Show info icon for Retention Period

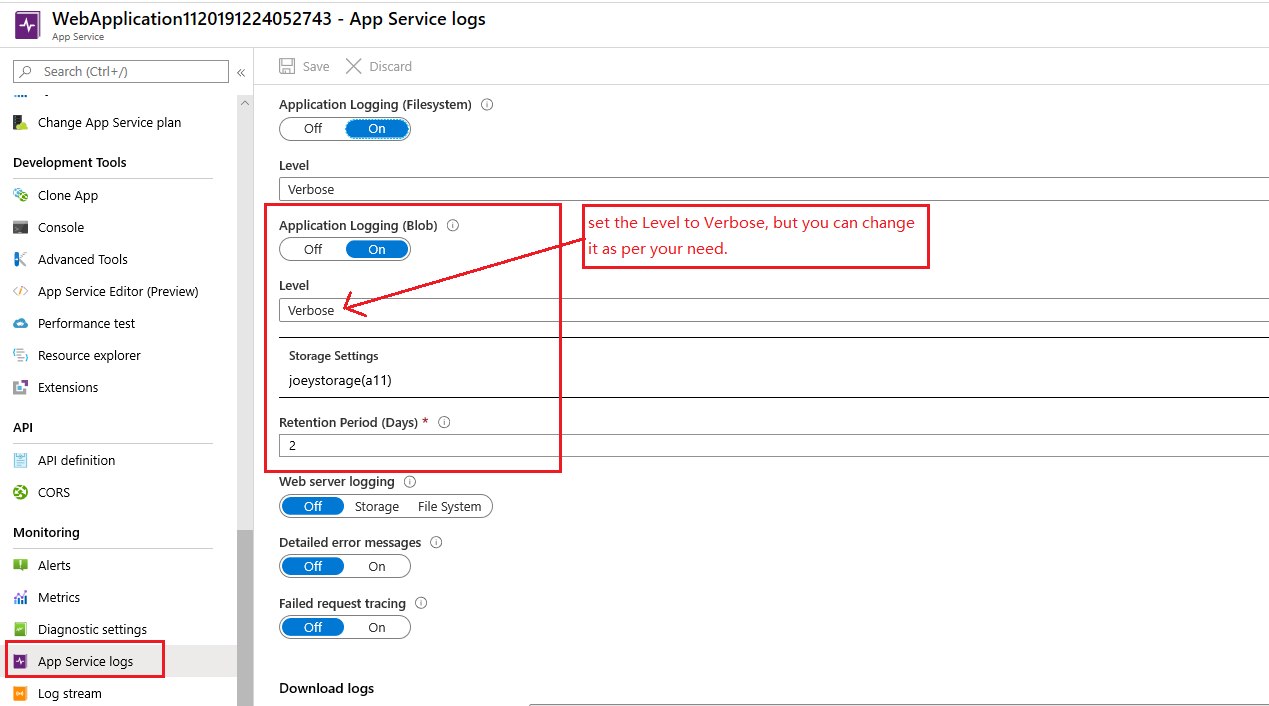[x=444, y=422]
